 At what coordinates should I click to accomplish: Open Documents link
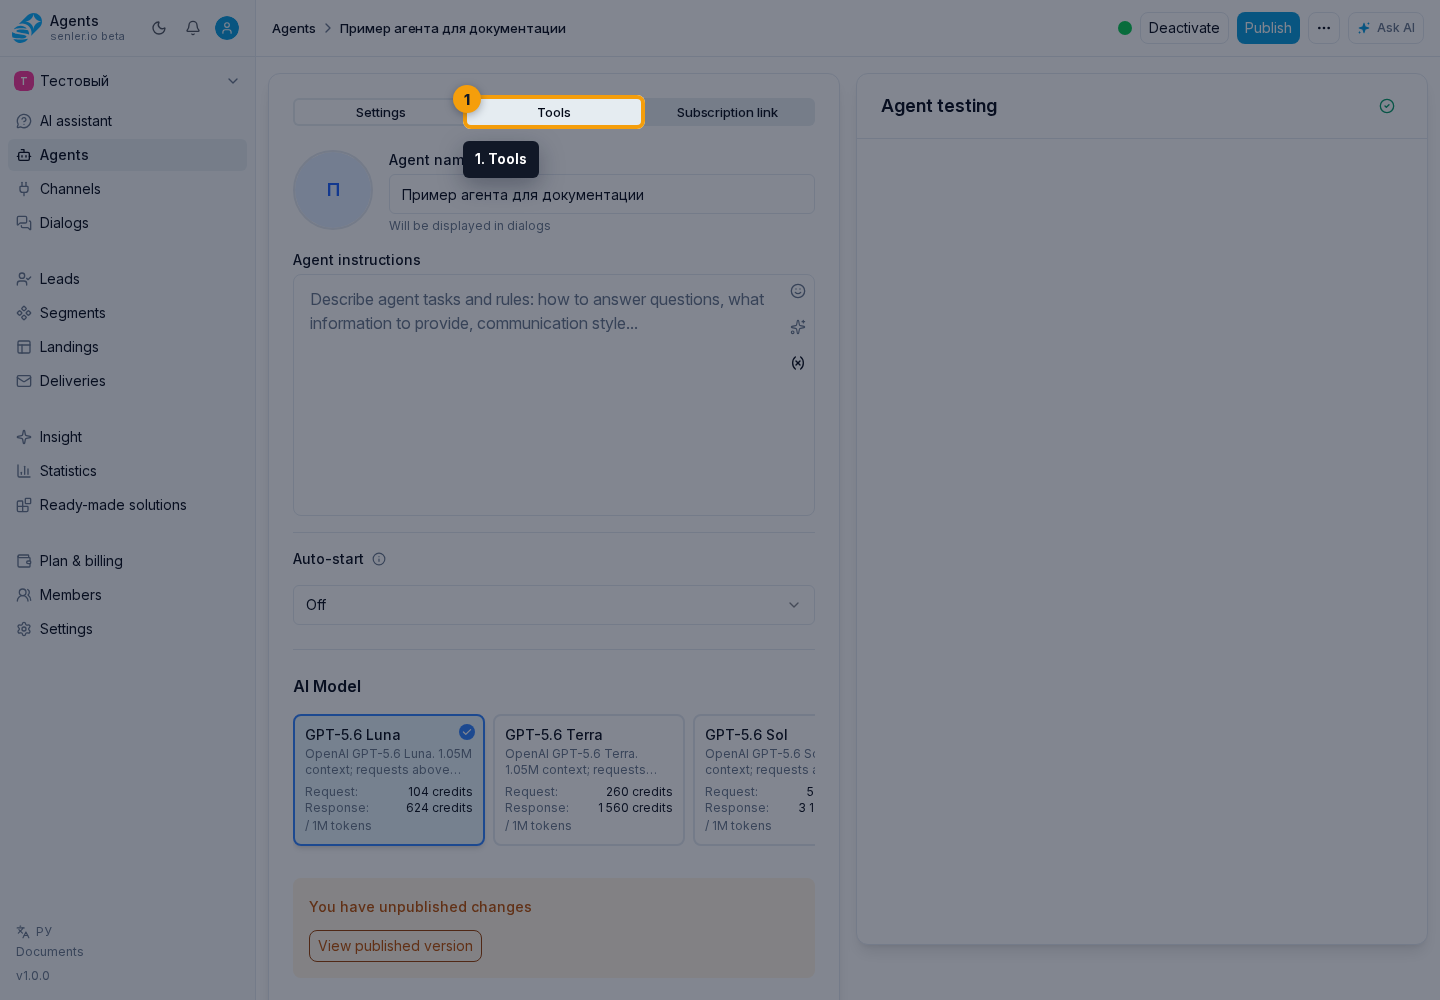point(50,952)
